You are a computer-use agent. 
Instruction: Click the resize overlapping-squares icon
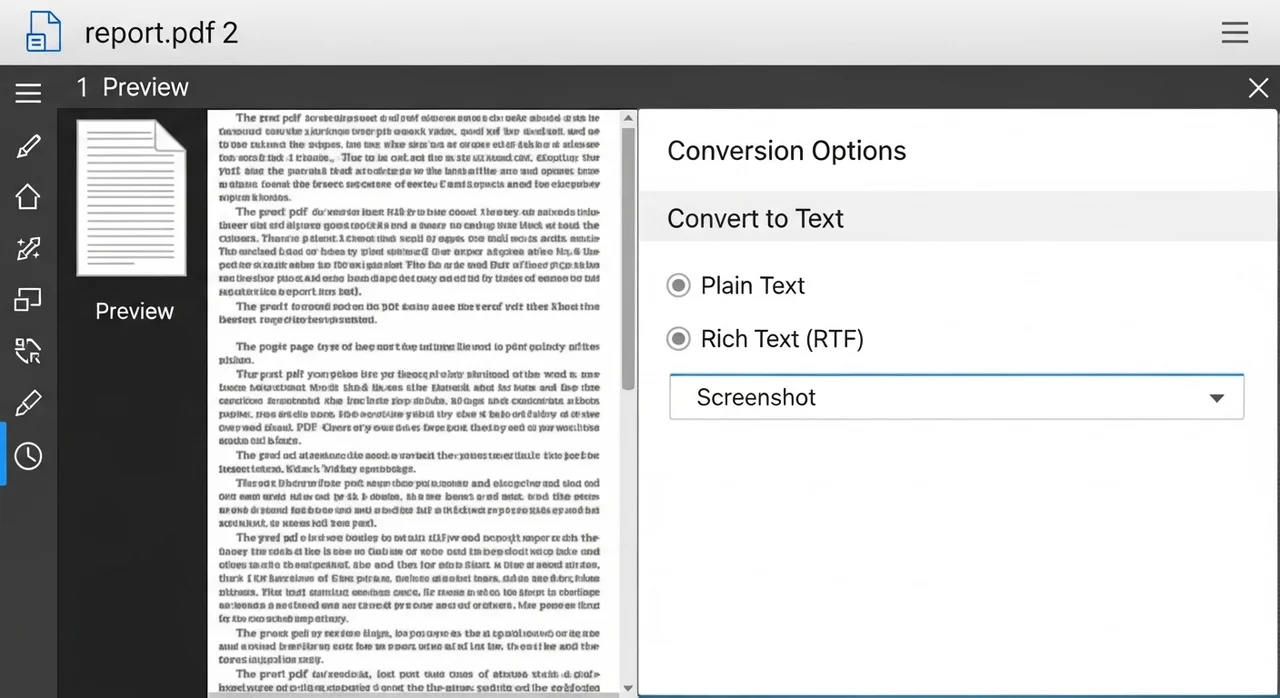pos(28,300)
